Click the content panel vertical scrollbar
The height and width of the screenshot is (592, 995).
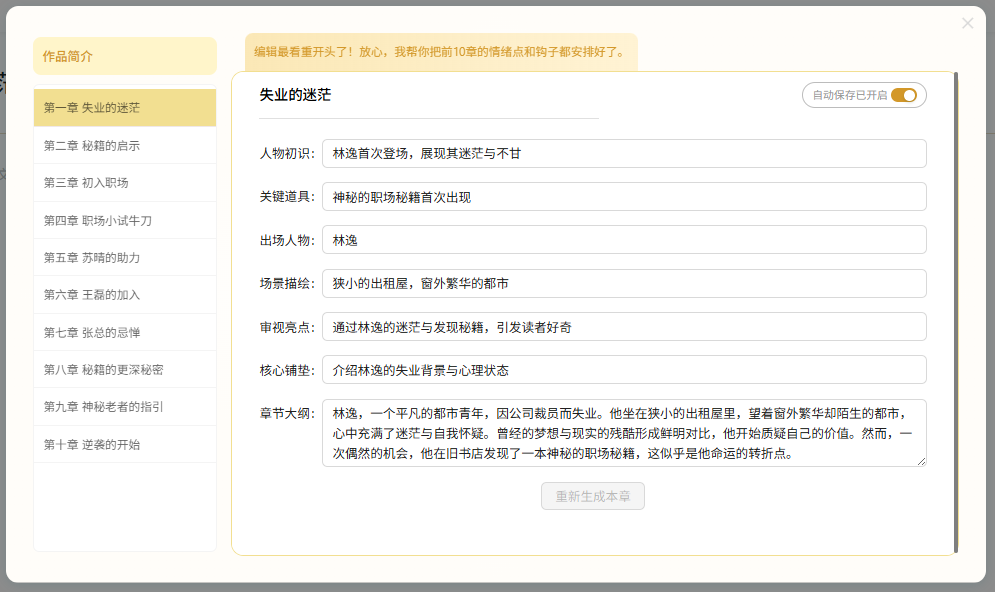click(x=956, y=313)
